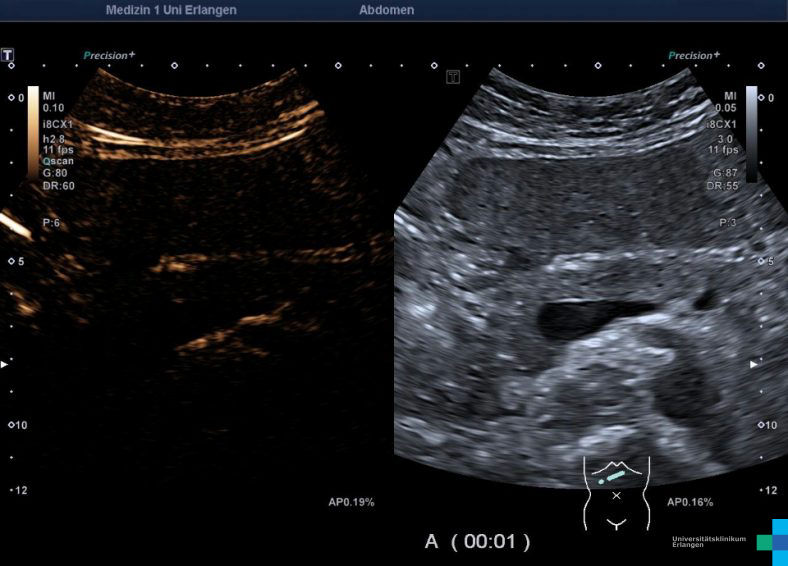The image size is (788, 566).
Task: Click the AP0.16% acoustic power readout
Action: (690, 502)
